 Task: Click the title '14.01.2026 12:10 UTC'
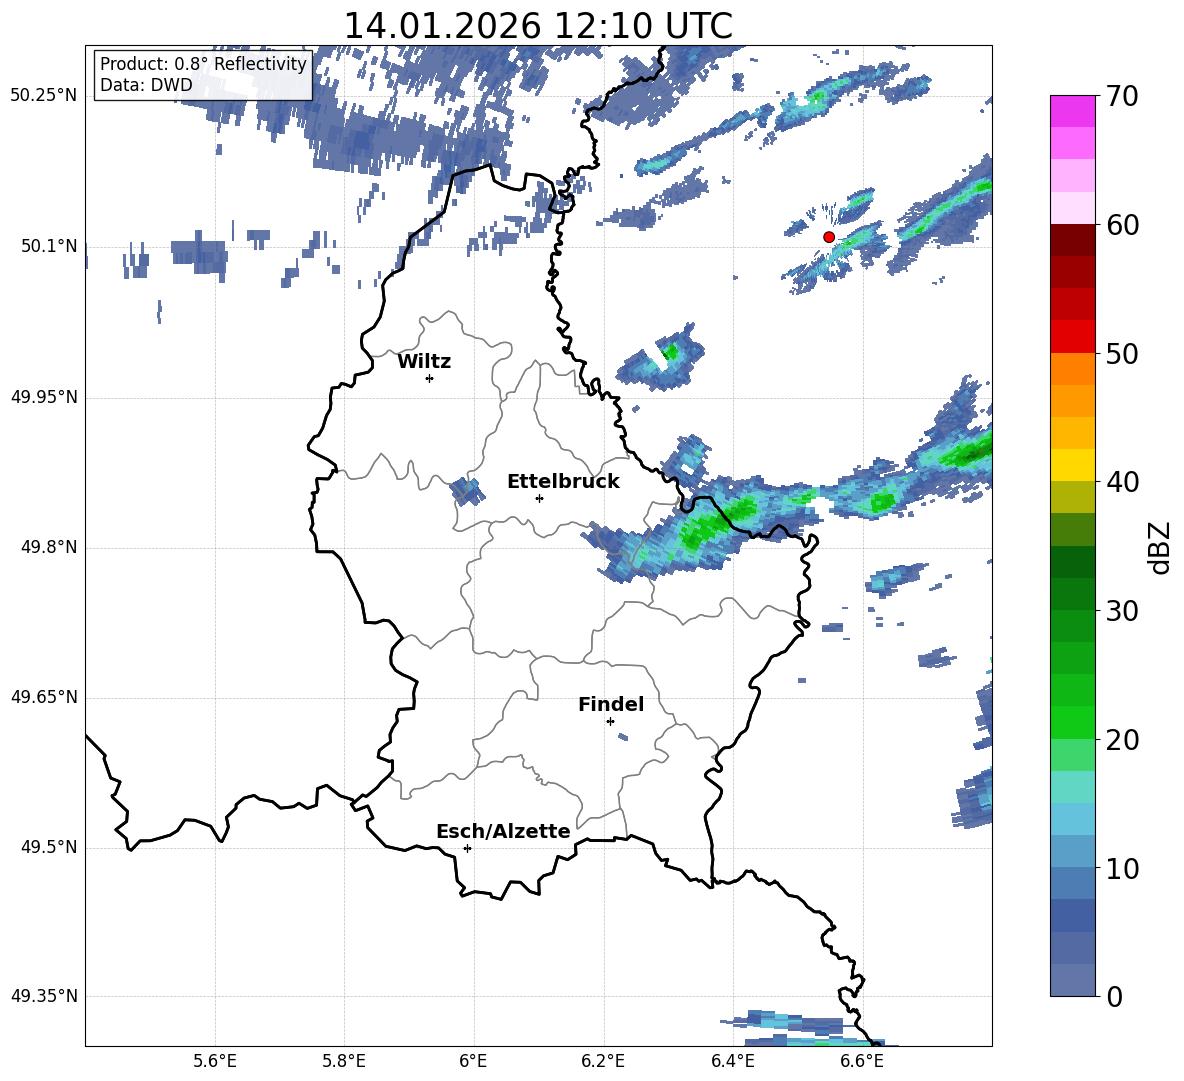538,26
